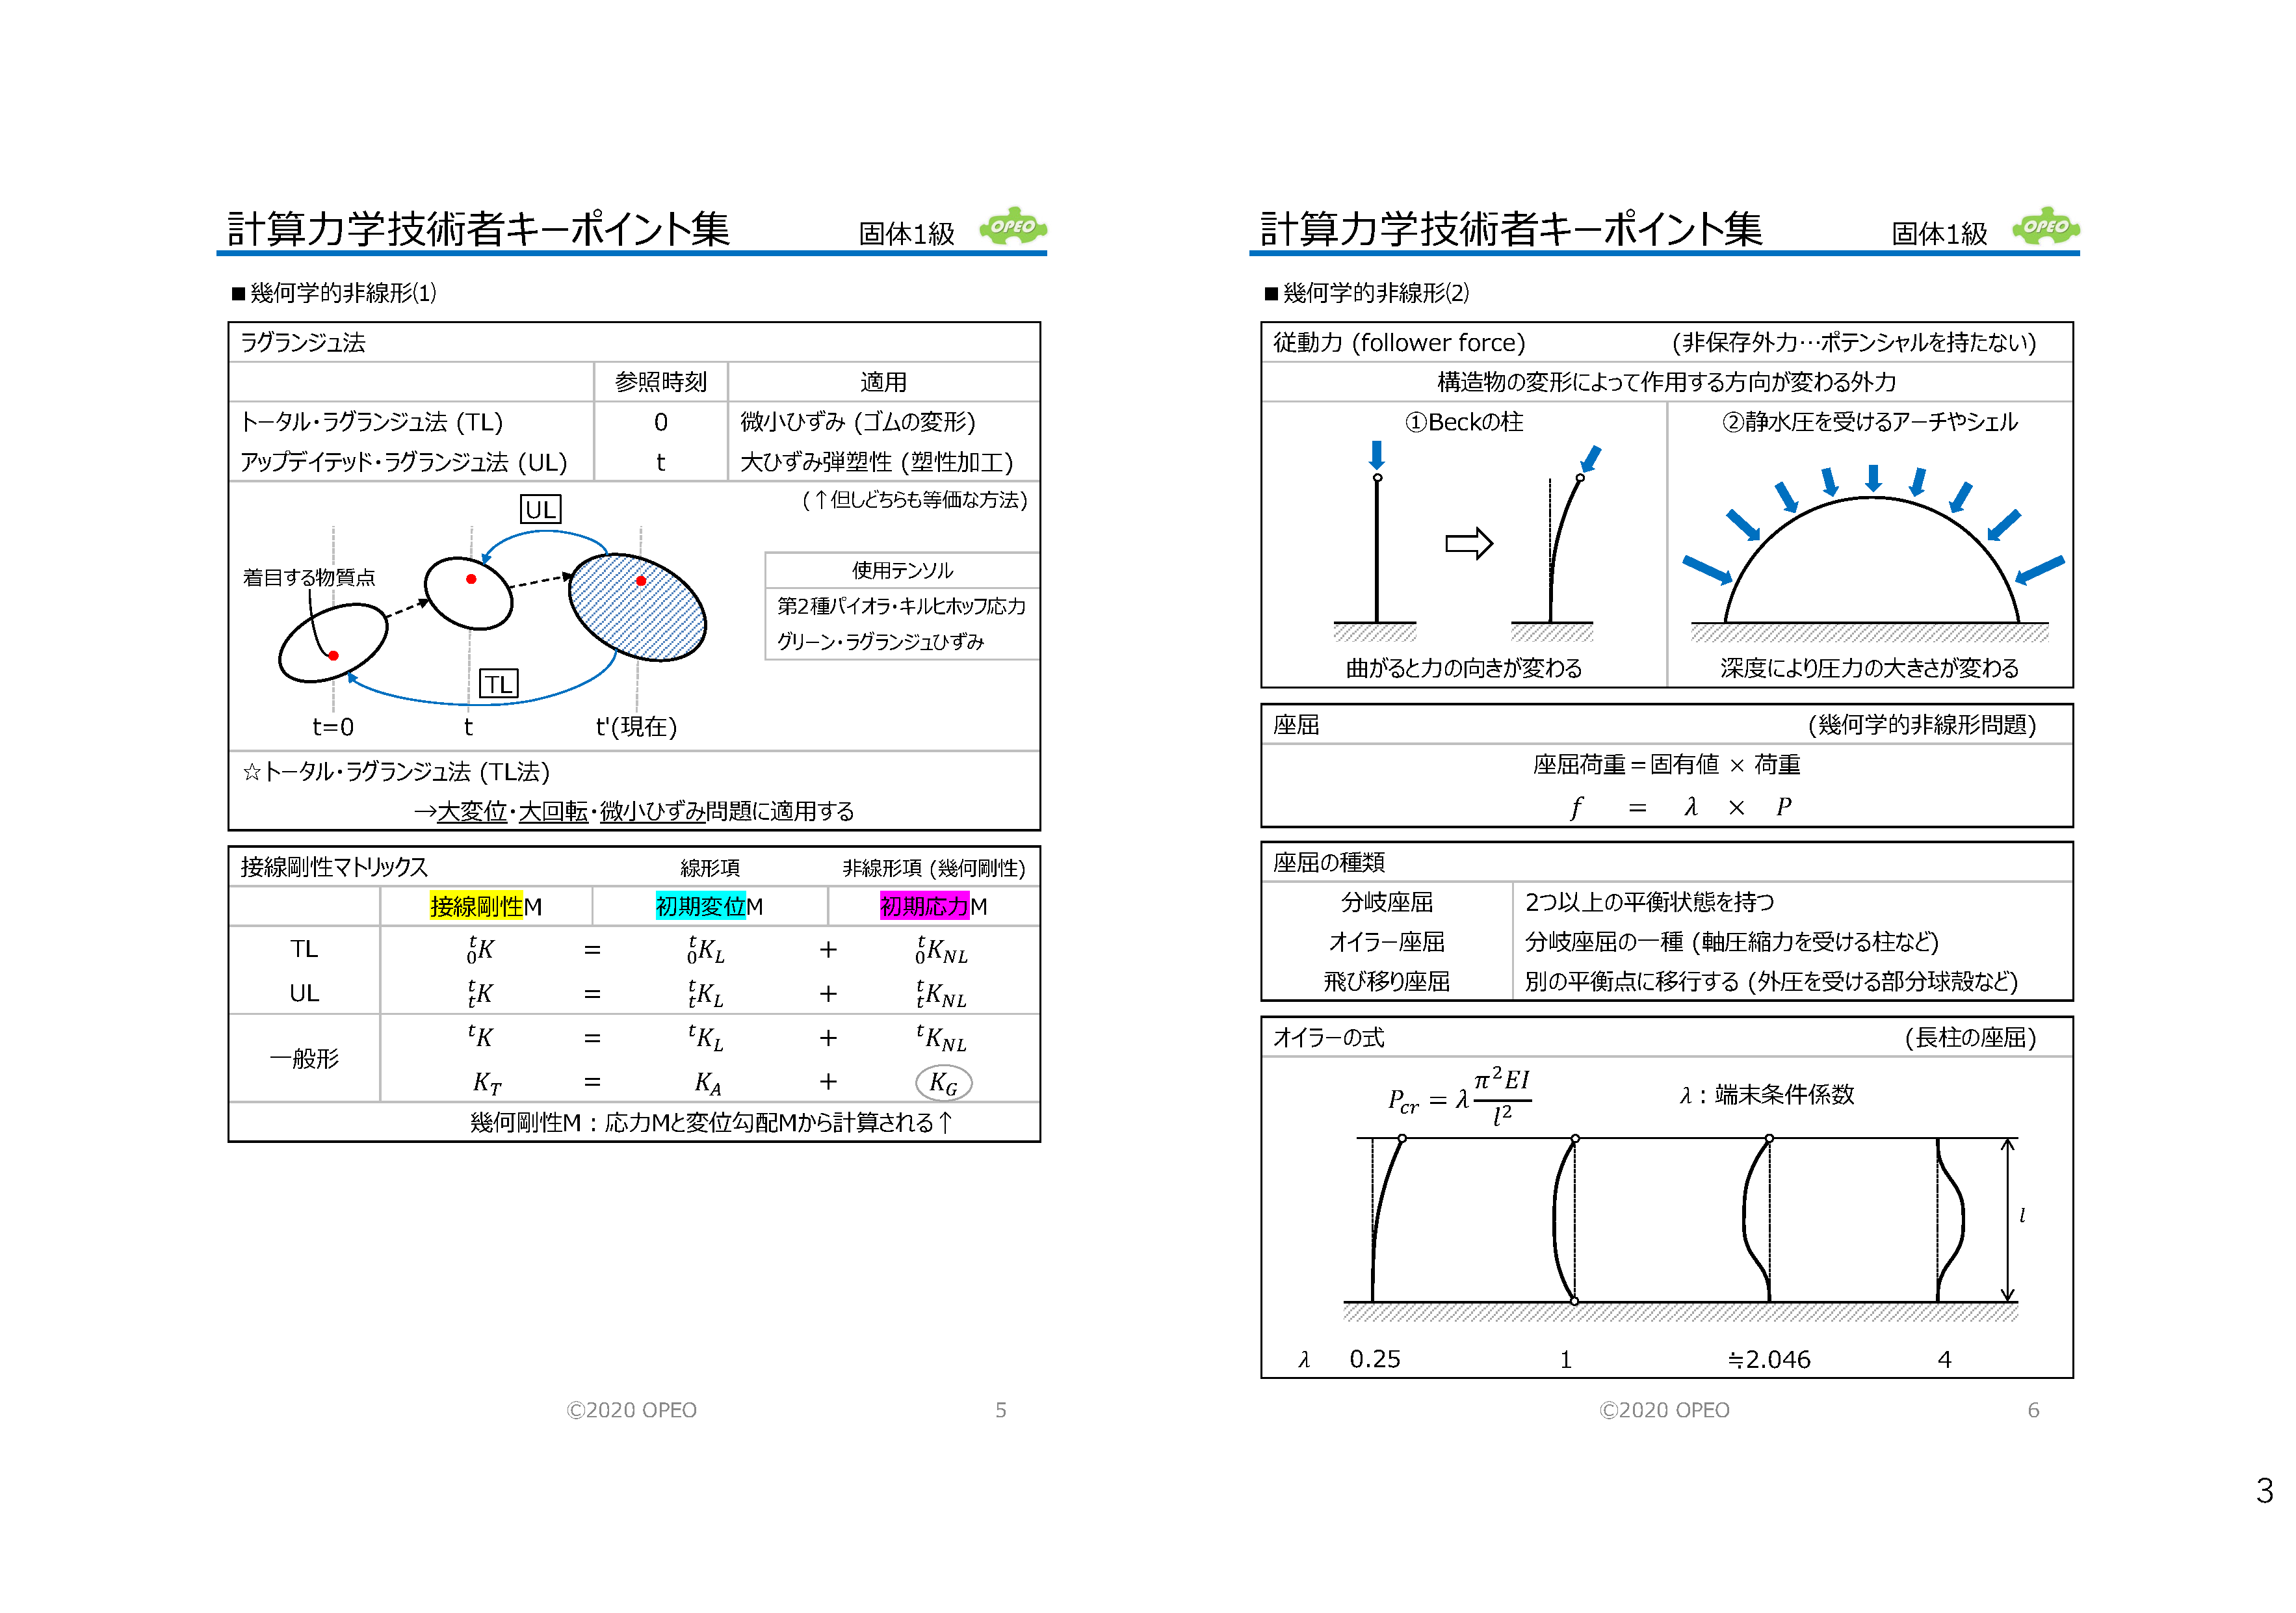The image size is (2296, 1613).
Task: Click the cell 微小ひずみ (ゴムの変形)
Action: tap(858, 422)
